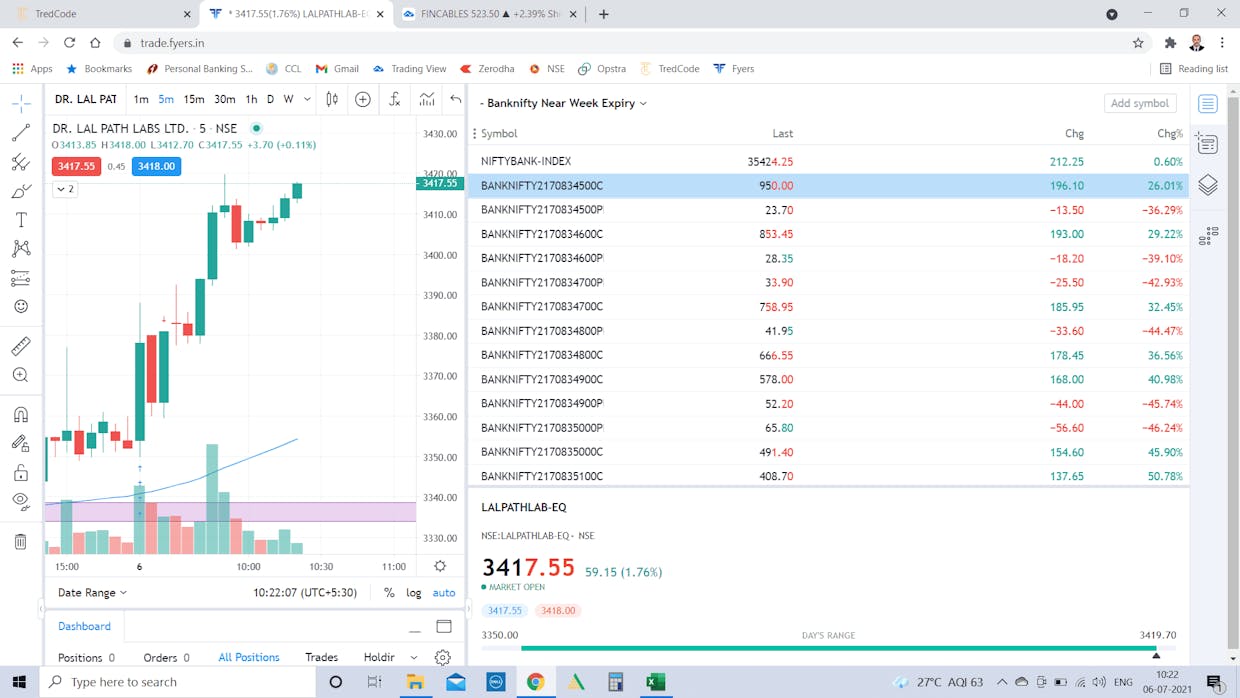Open the prediction and measurement tools
This screenshot has height=698, width=1240.
[x=21, y=278]
